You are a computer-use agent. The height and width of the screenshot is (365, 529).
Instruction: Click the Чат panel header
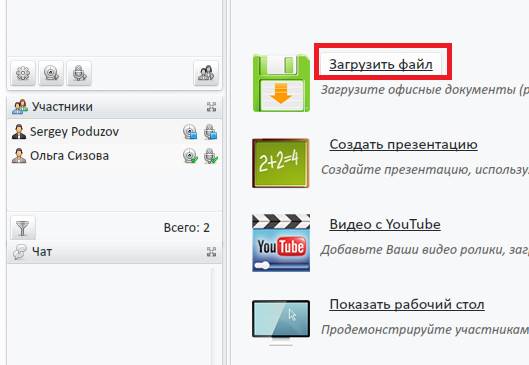click(x=114, y=252)
